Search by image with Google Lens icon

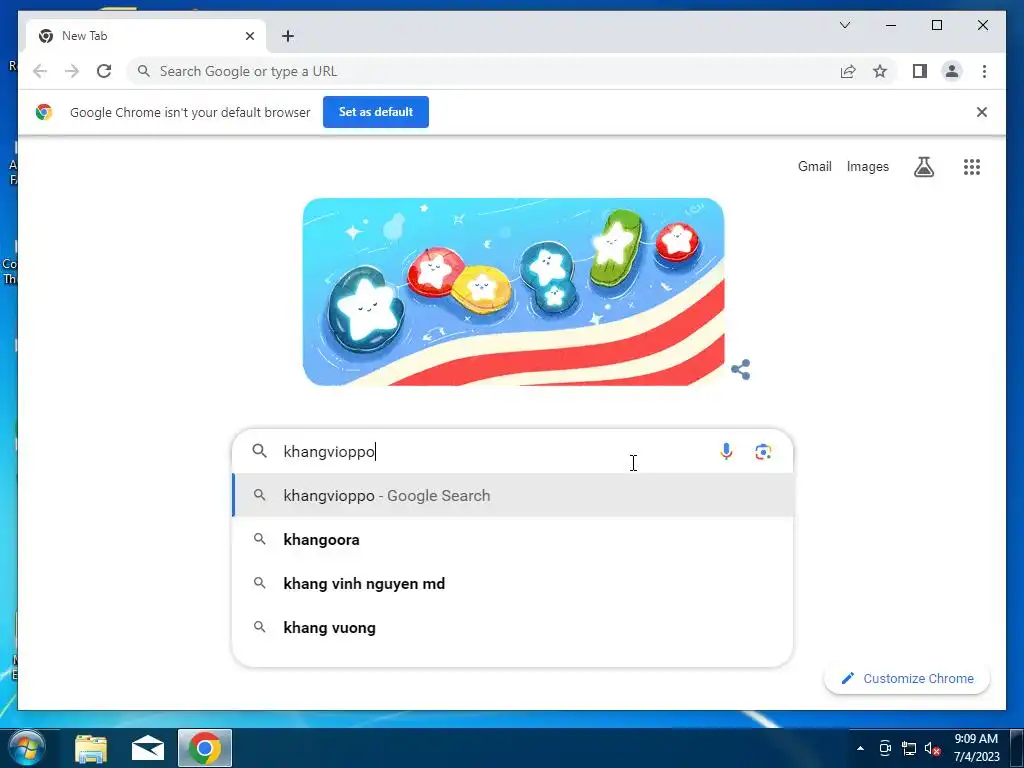pos(763,451)
